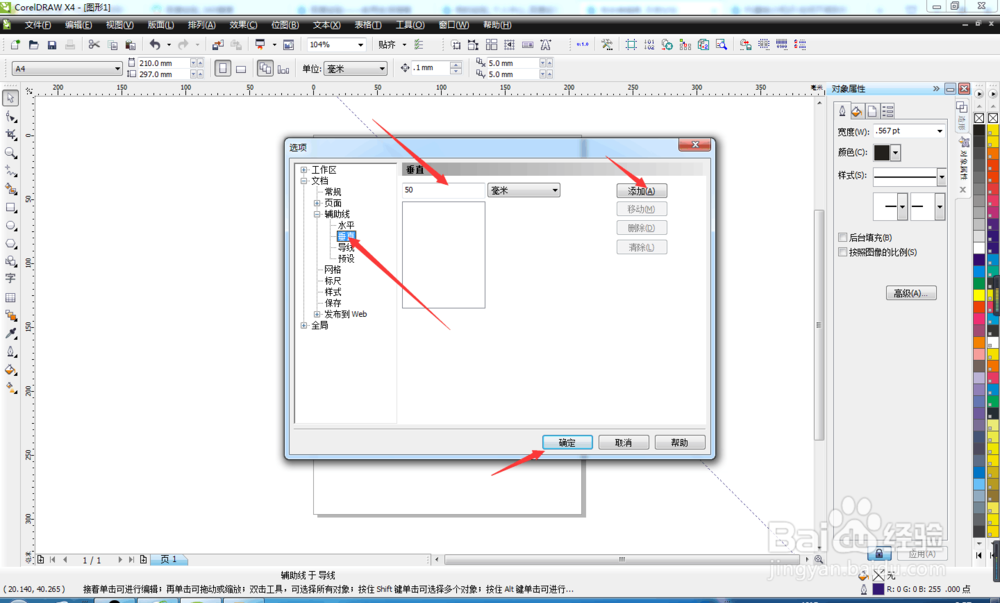Click the Open file folder icon
Screen dimensions: 1000x603
[x=34, y=45]
